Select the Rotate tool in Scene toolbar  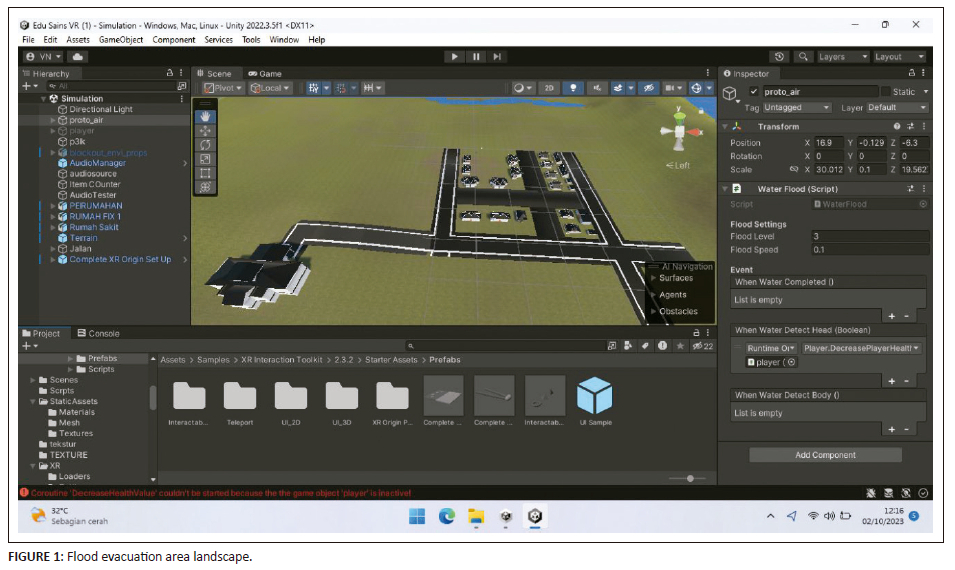(205, 144)
